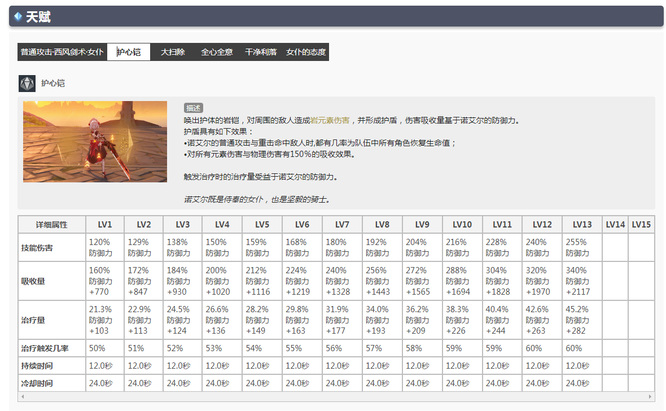Click the 50% heal trigger chance cell
Image resolution: width=666 pixels, height=411 pixels.
105,348
